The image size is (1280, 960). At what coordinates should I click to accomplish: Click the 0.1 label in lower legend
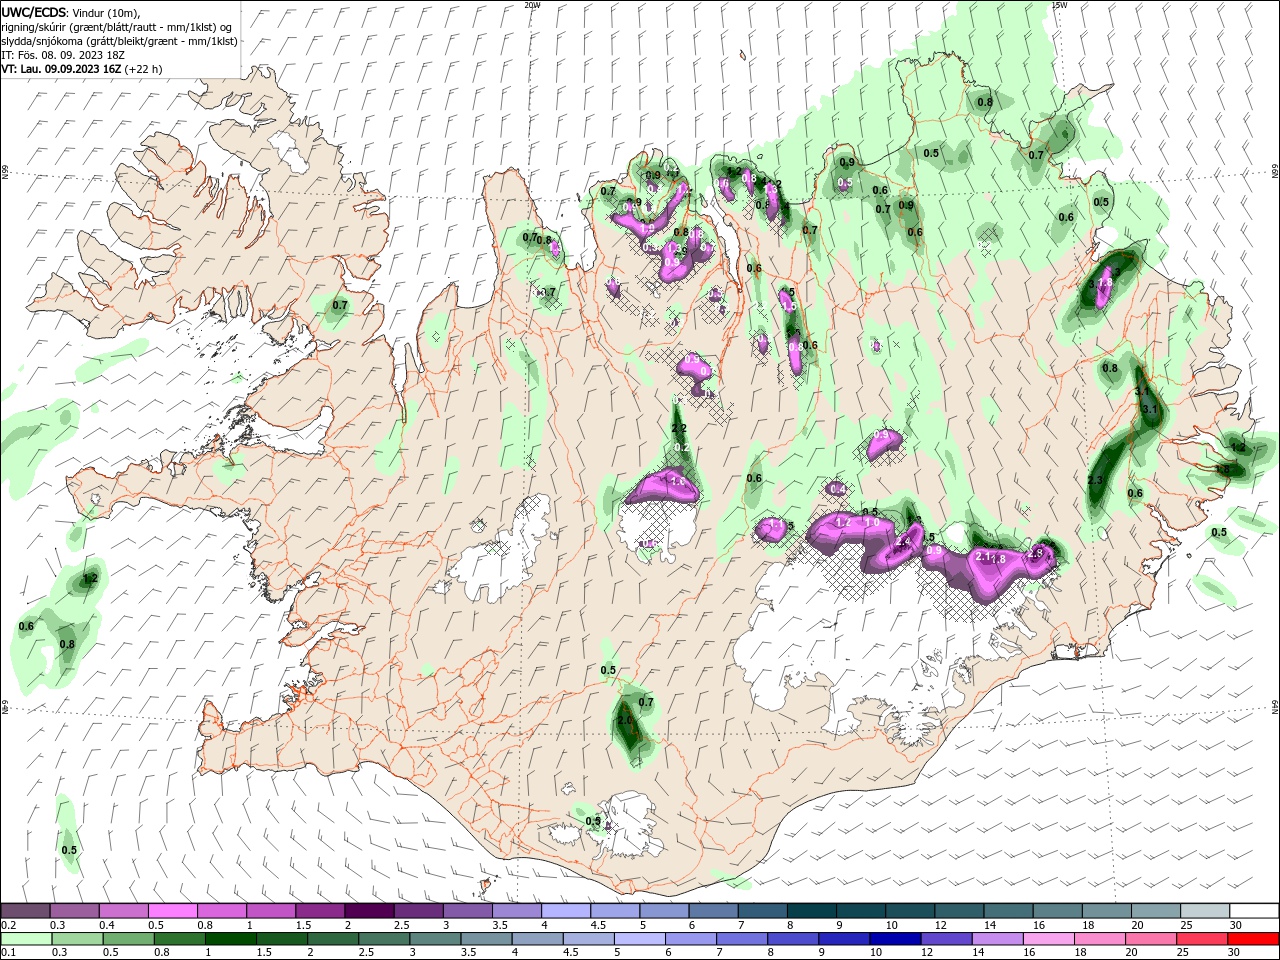coord(8,953)
